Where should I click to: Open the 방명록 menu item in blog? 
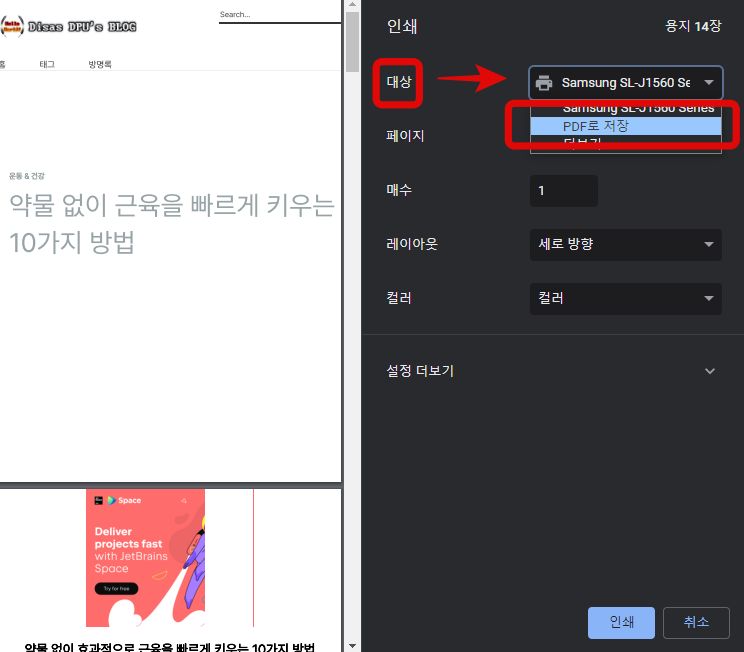coord(100,64)
